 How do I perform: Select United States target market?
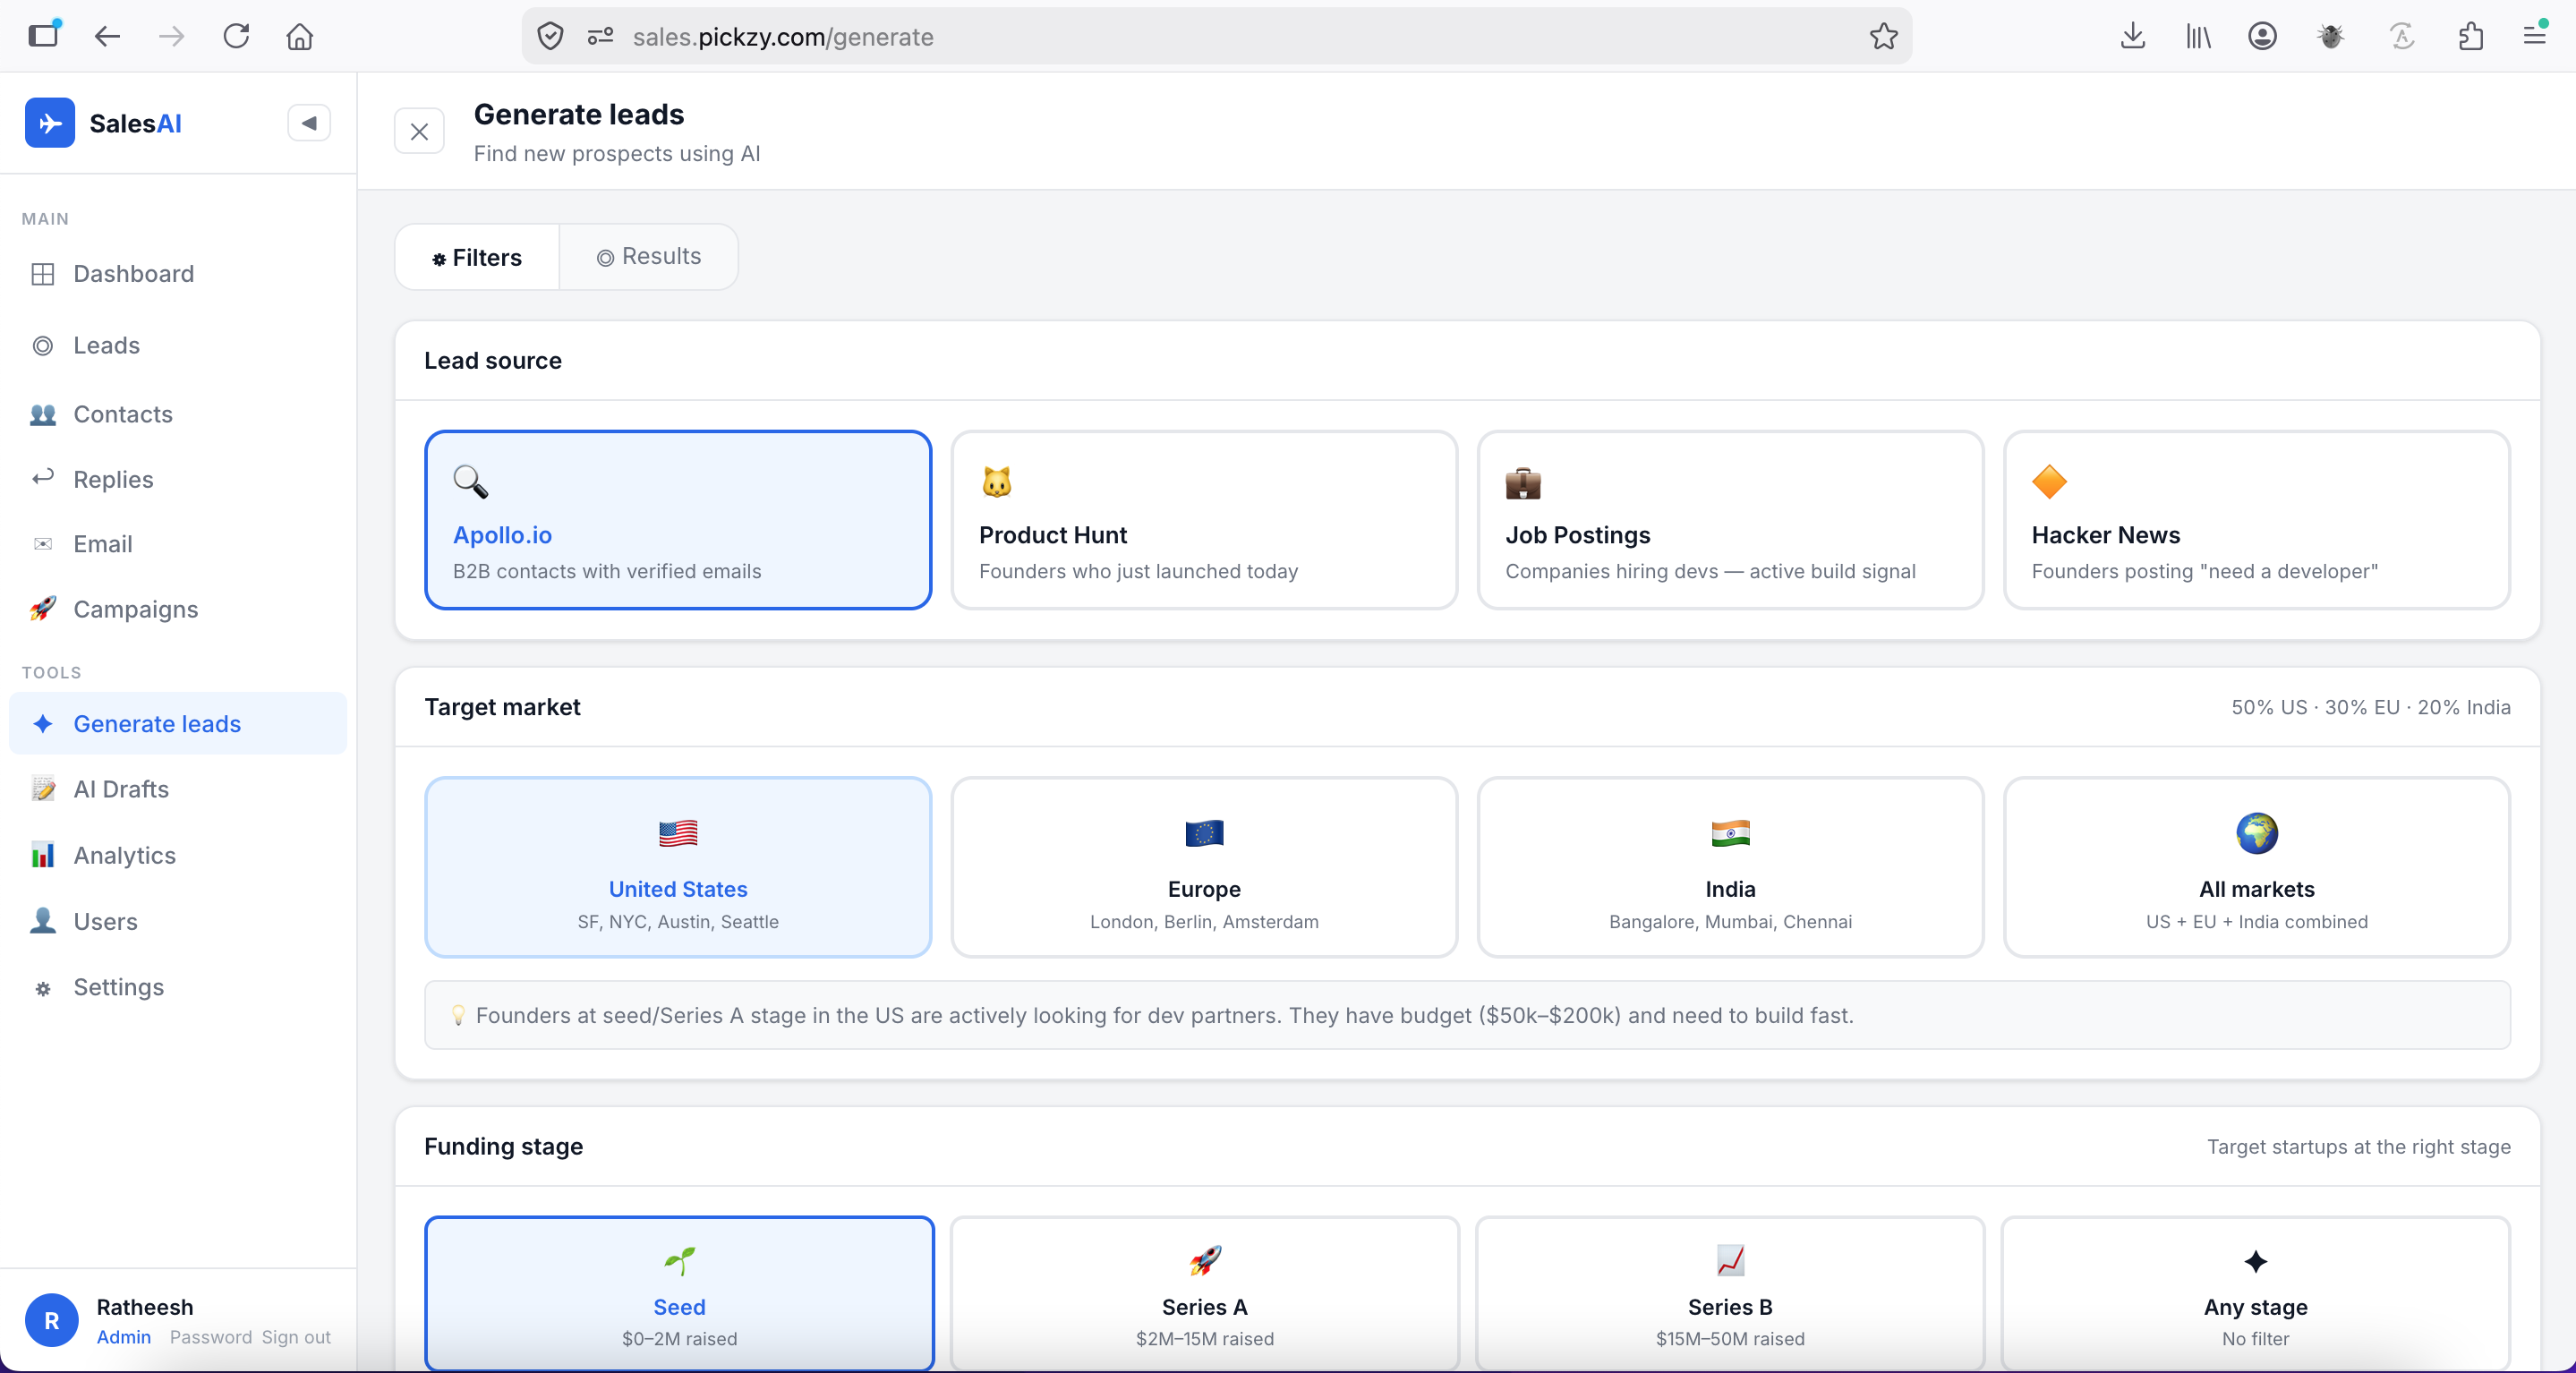[678, 867]
